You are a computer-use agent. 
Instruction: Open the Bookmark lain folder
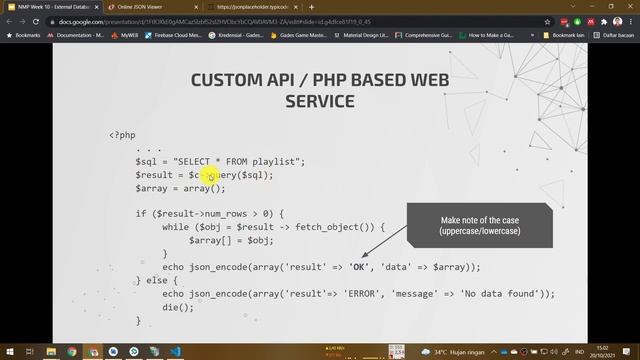click(564, 36)
